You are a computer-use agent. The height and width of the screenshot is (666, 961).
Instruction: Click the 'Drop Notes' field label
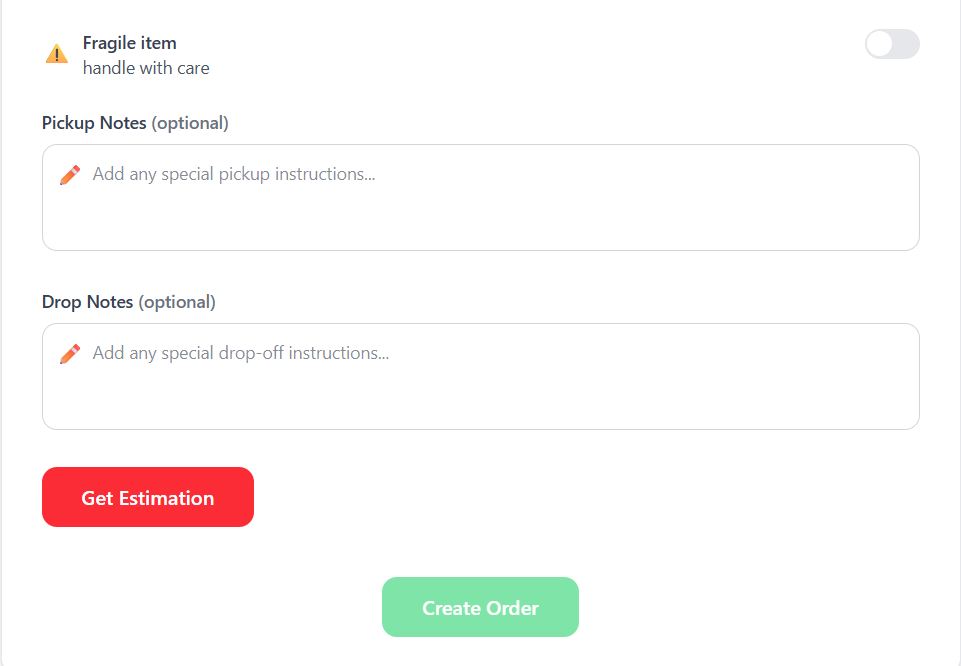[87, 302]
